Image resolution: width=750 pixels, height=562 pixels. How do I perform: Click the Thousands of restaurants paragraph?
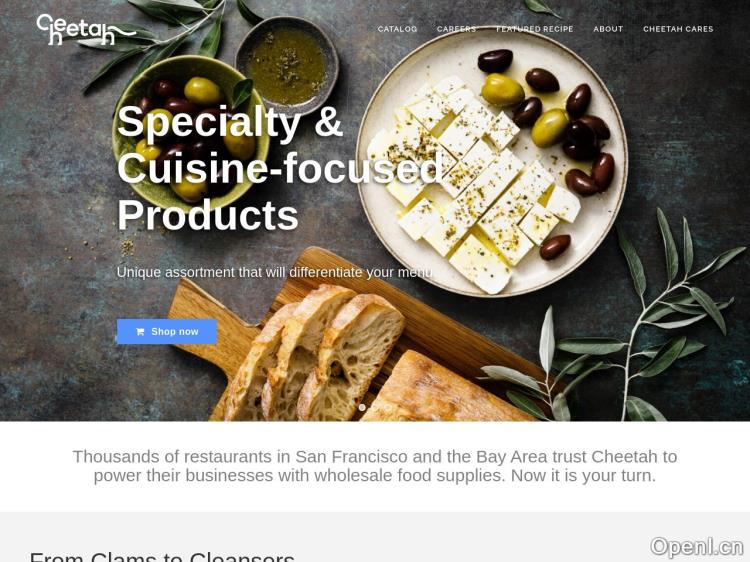point(375,466)
